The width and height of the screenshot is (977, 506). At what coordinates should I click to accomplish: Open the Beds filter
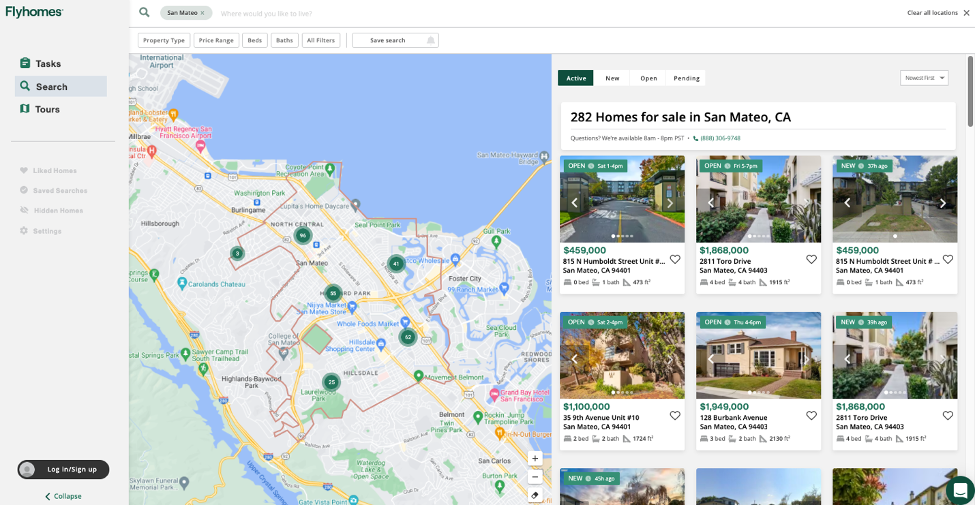pos(255,41)
